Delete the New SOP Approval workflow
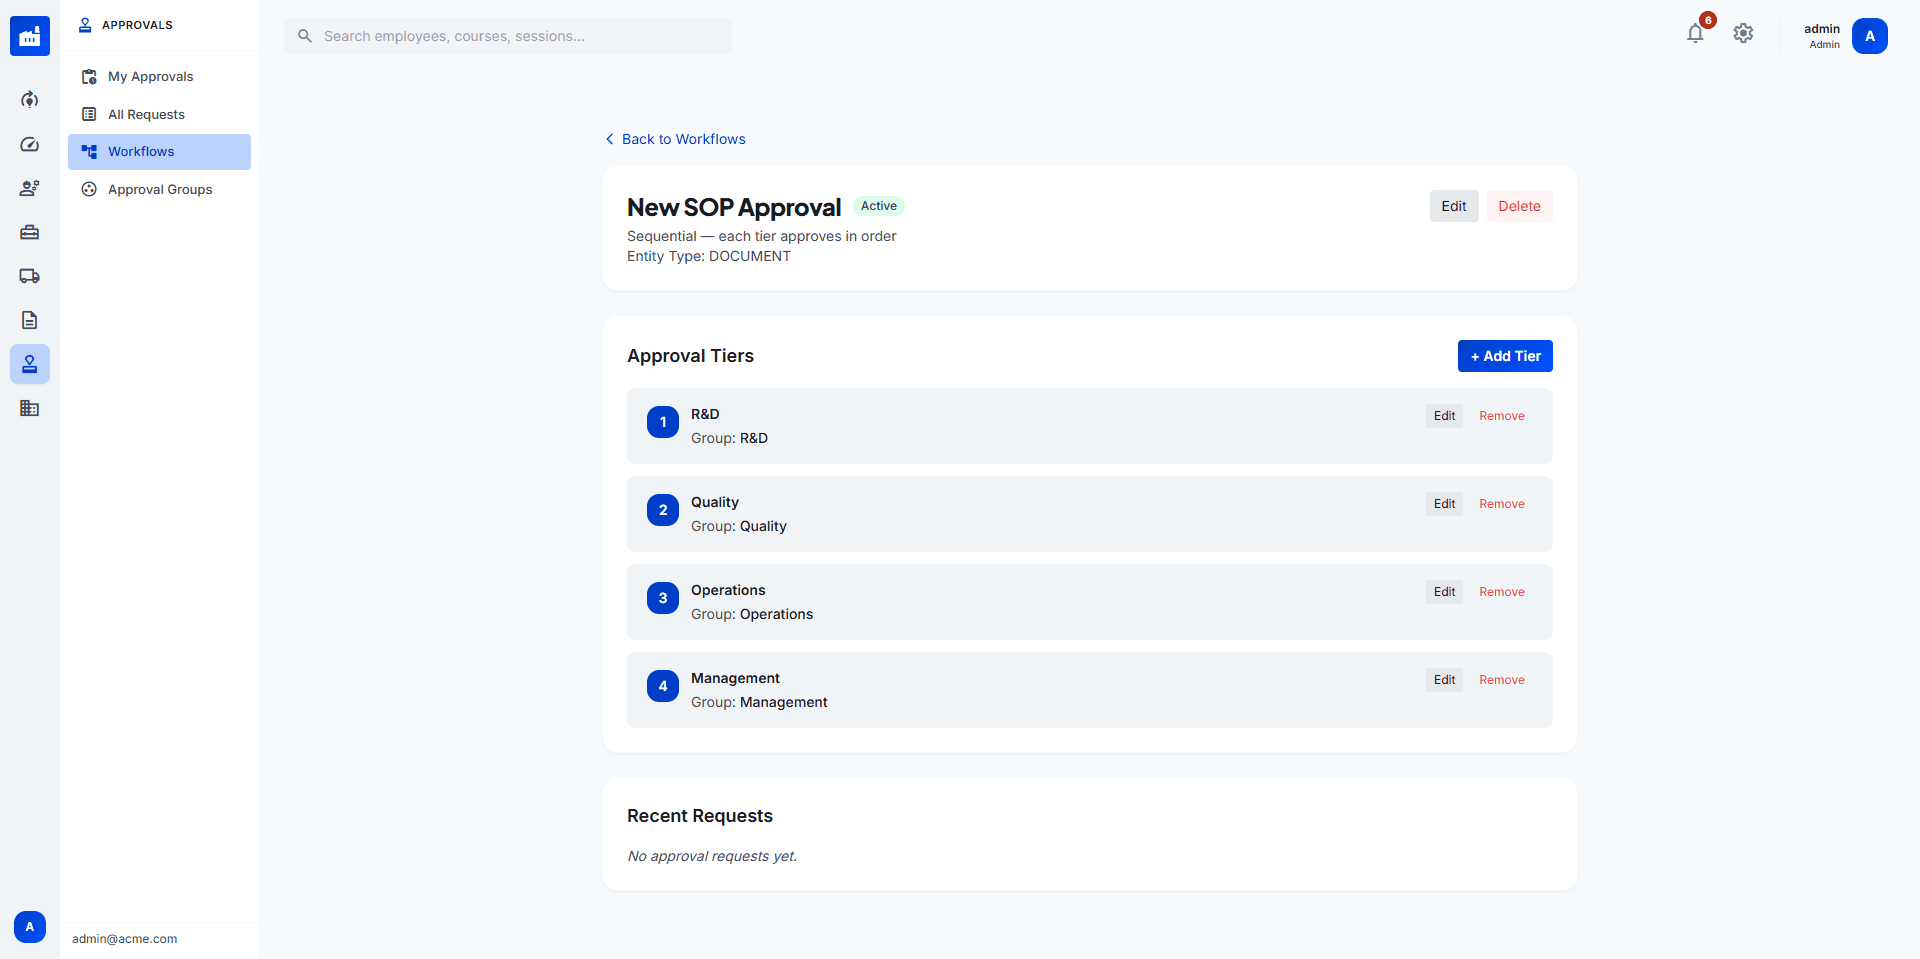1920x959 pixels. pyautogui.click(x=1519, y=206)
